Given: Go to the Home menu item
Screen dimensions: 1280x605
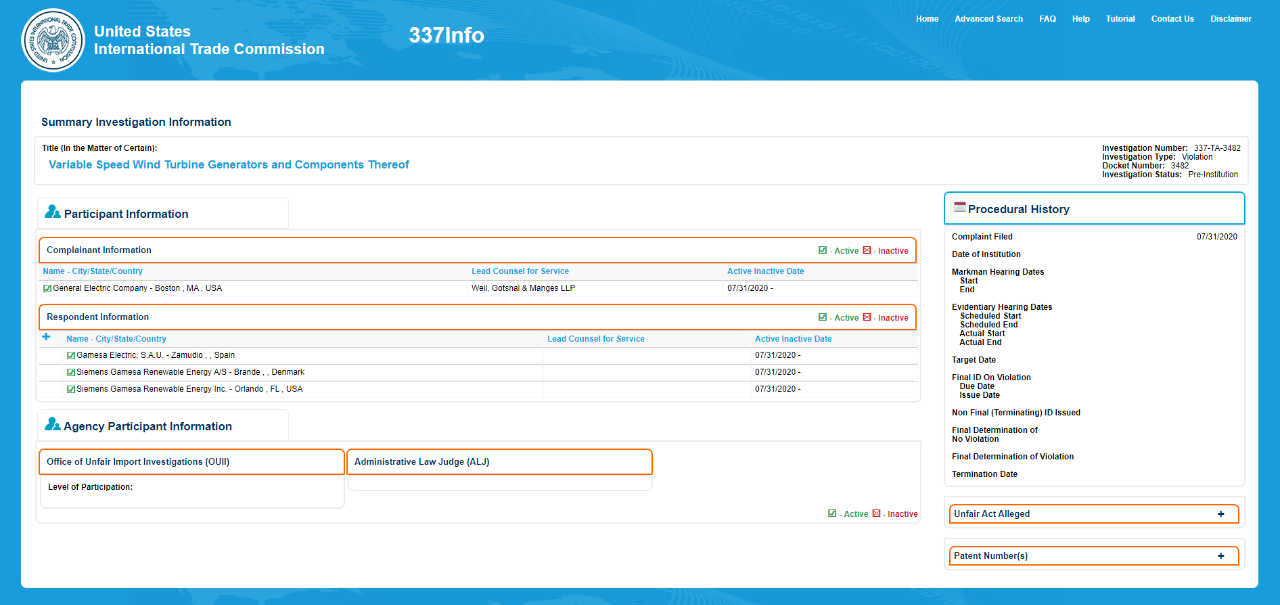Looking at the screenshot, I should pos(927,19).
